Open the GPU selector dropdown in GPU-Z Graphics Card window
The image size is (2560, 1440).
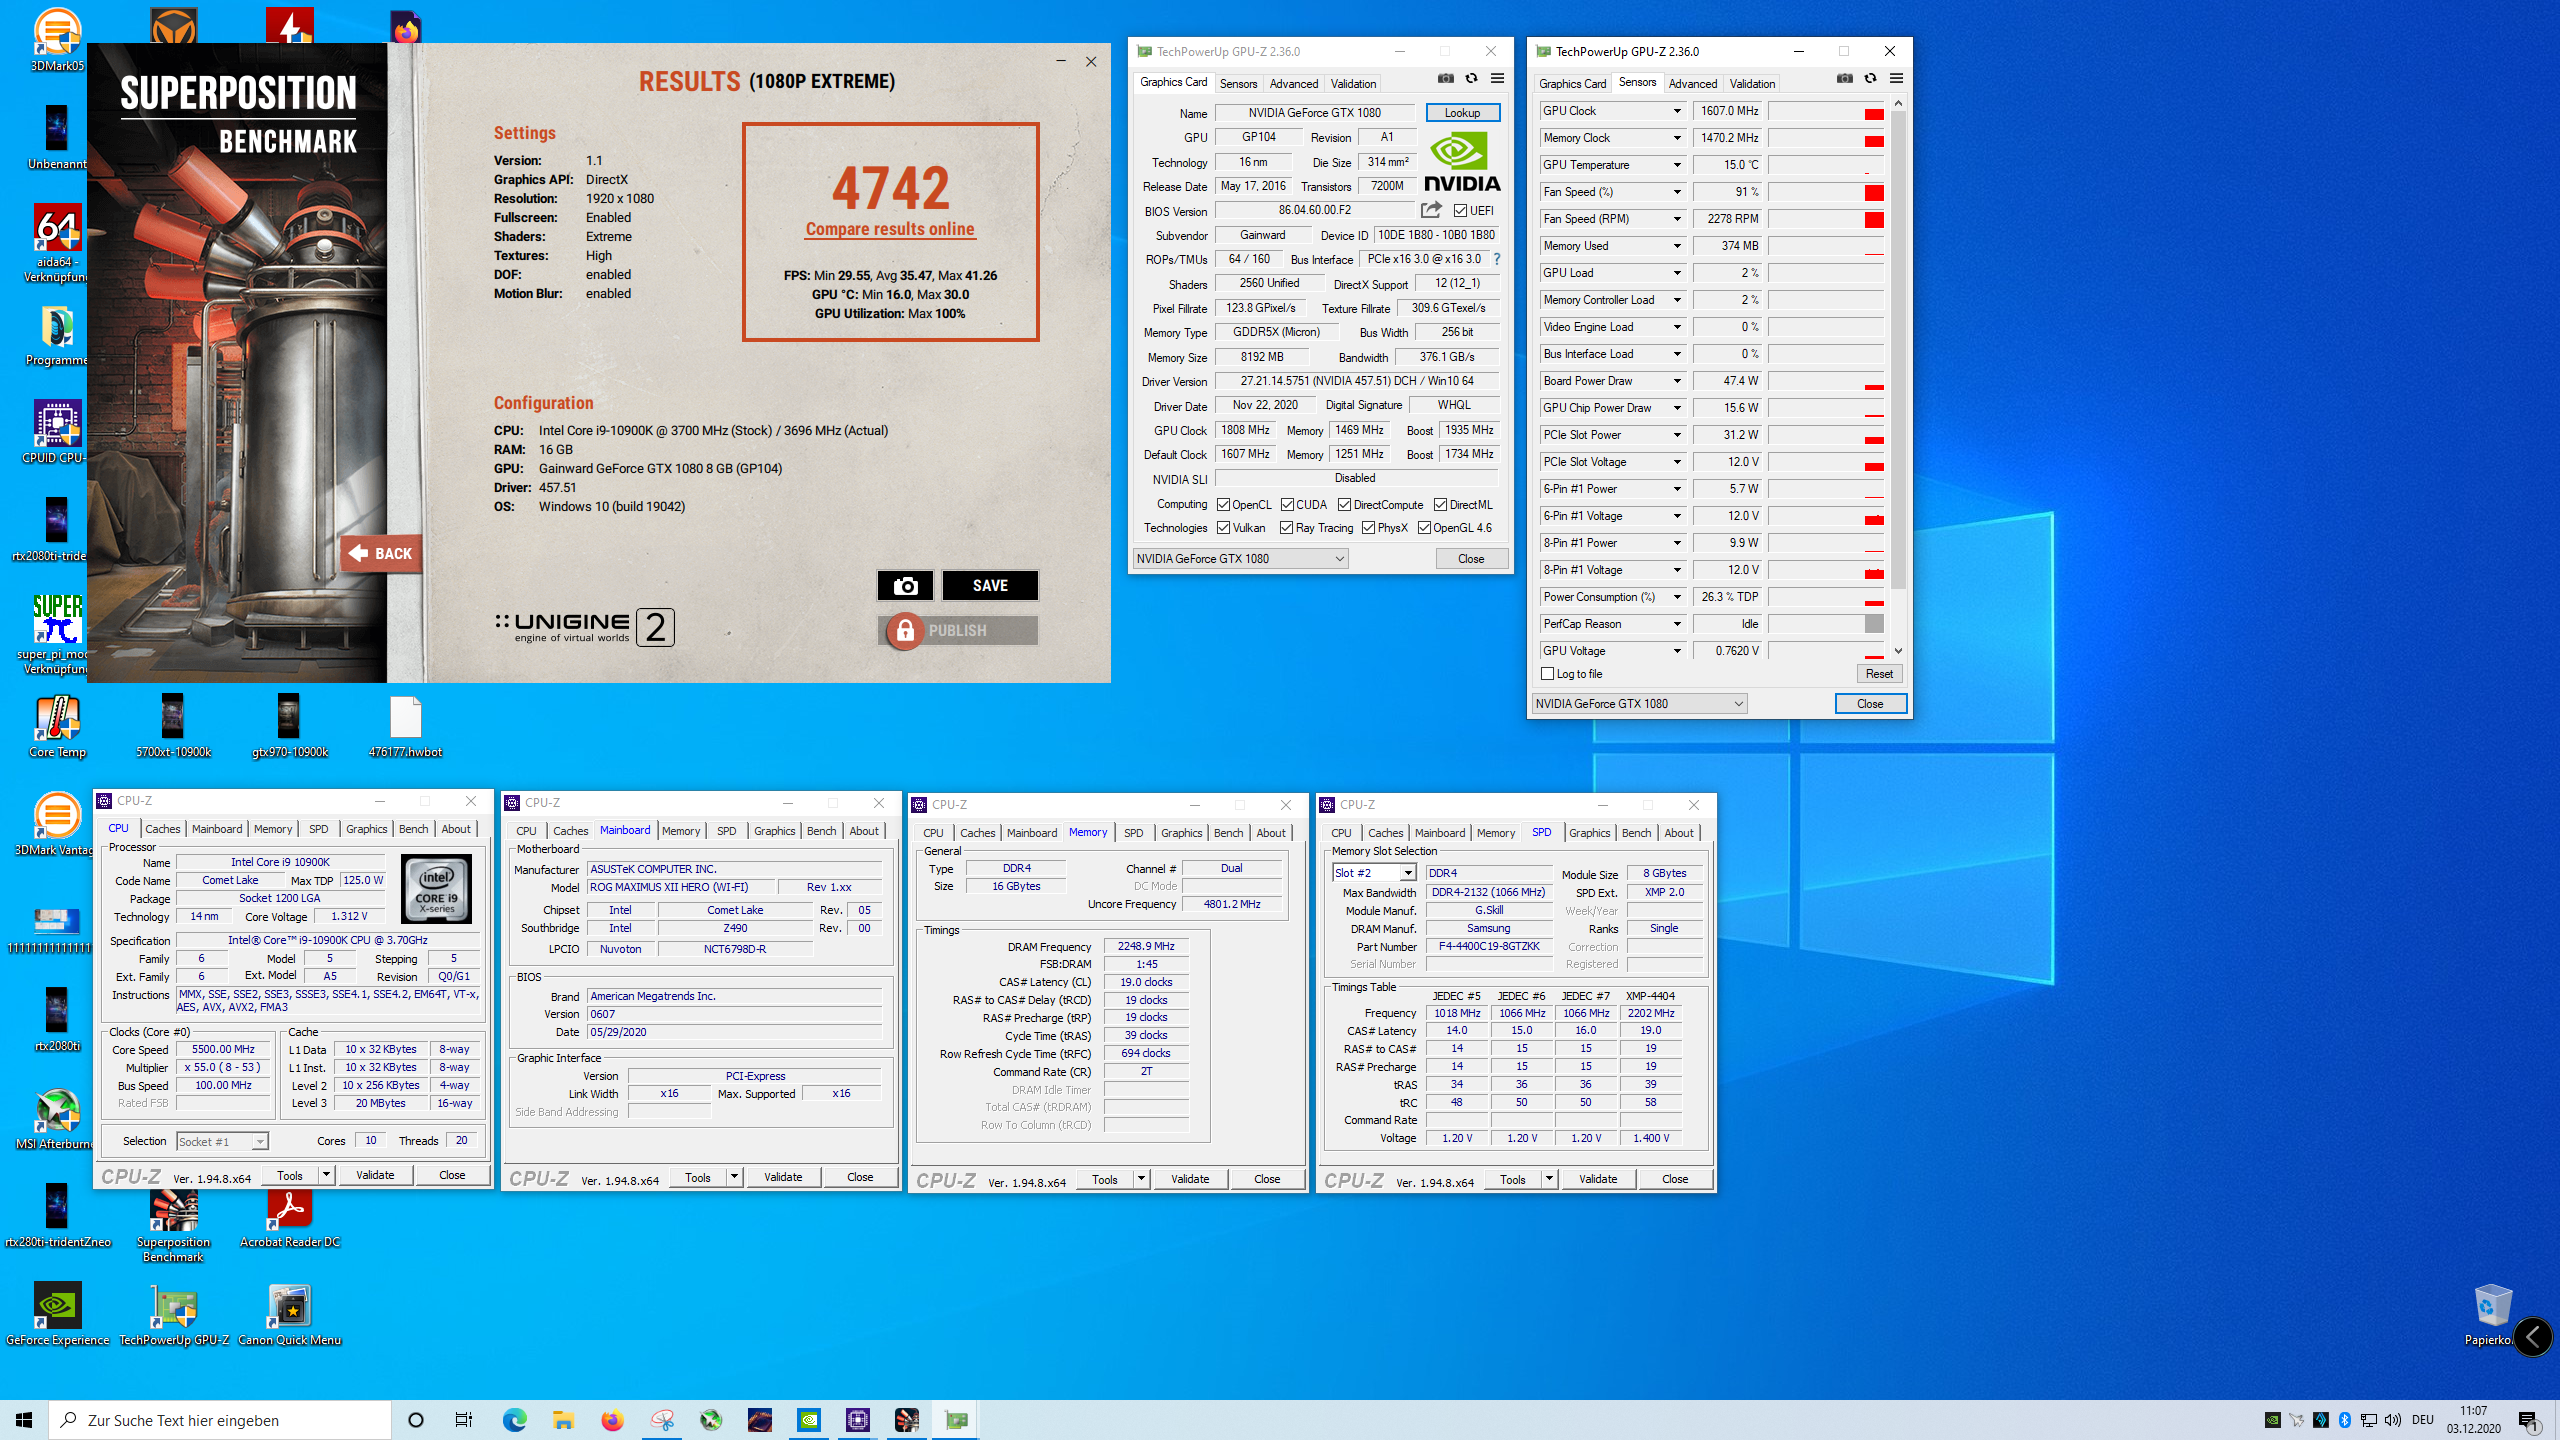tap(1241, 559)
